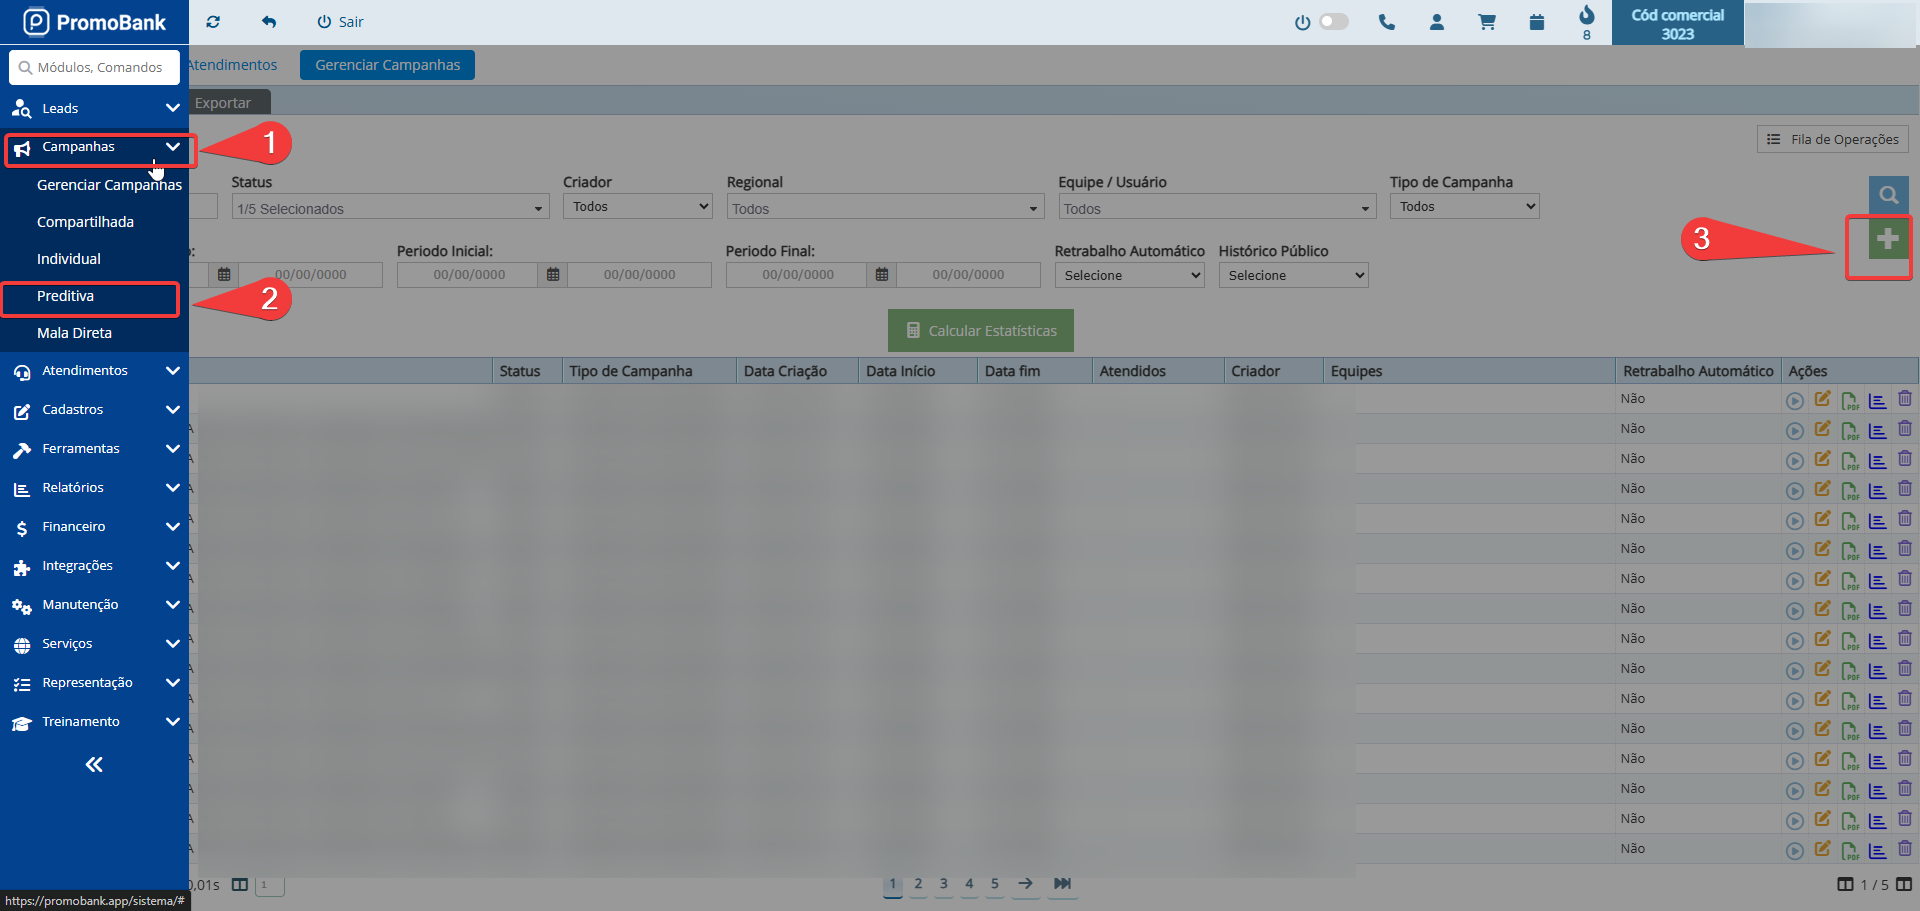Click the refresh icon in top bar
The height and width of the screenshot is (911, 1920).
pyautogui.click(x=213, y=22)
